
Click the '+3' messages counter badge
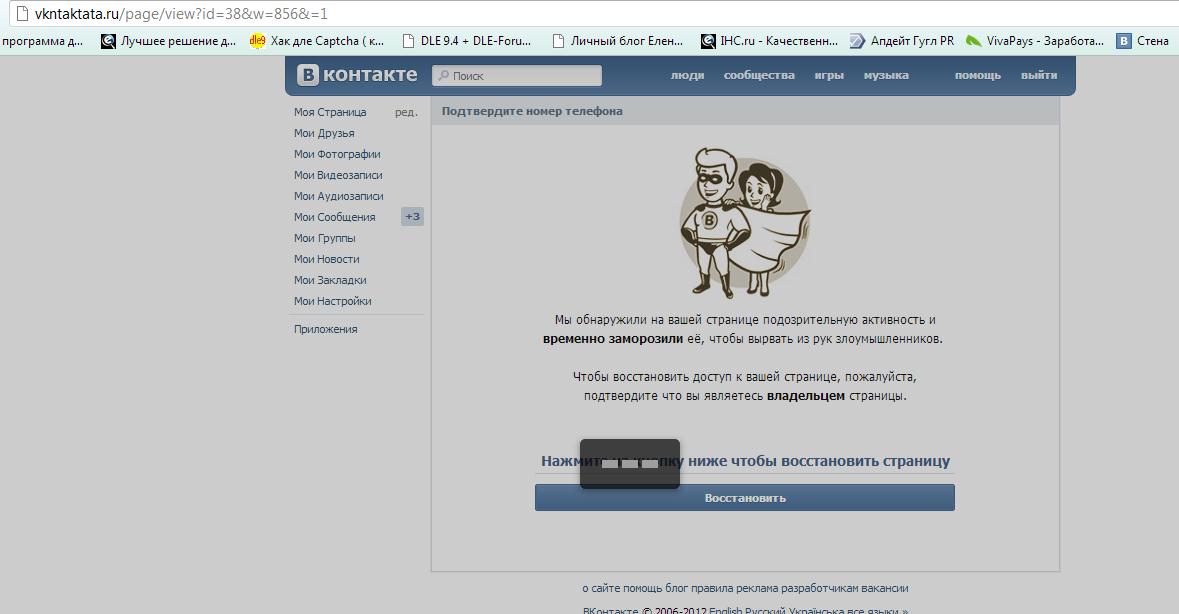(412, 216)
